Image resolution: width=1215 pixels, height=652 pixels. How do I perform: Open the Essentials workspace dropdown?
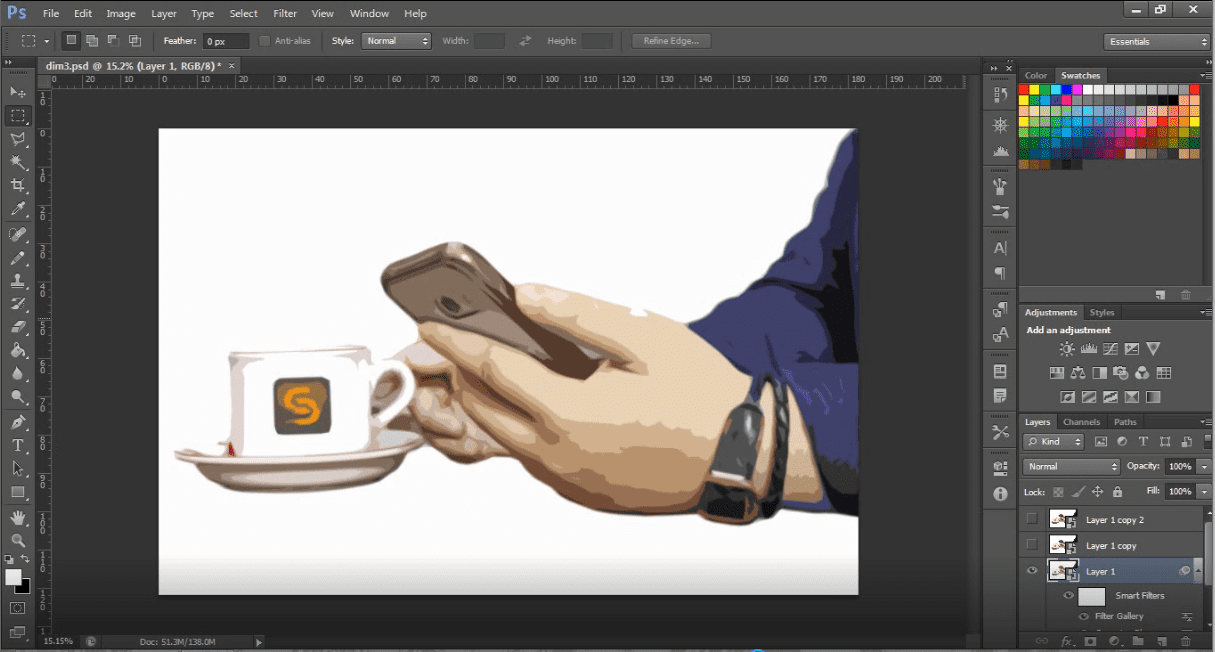point(1157,41)
